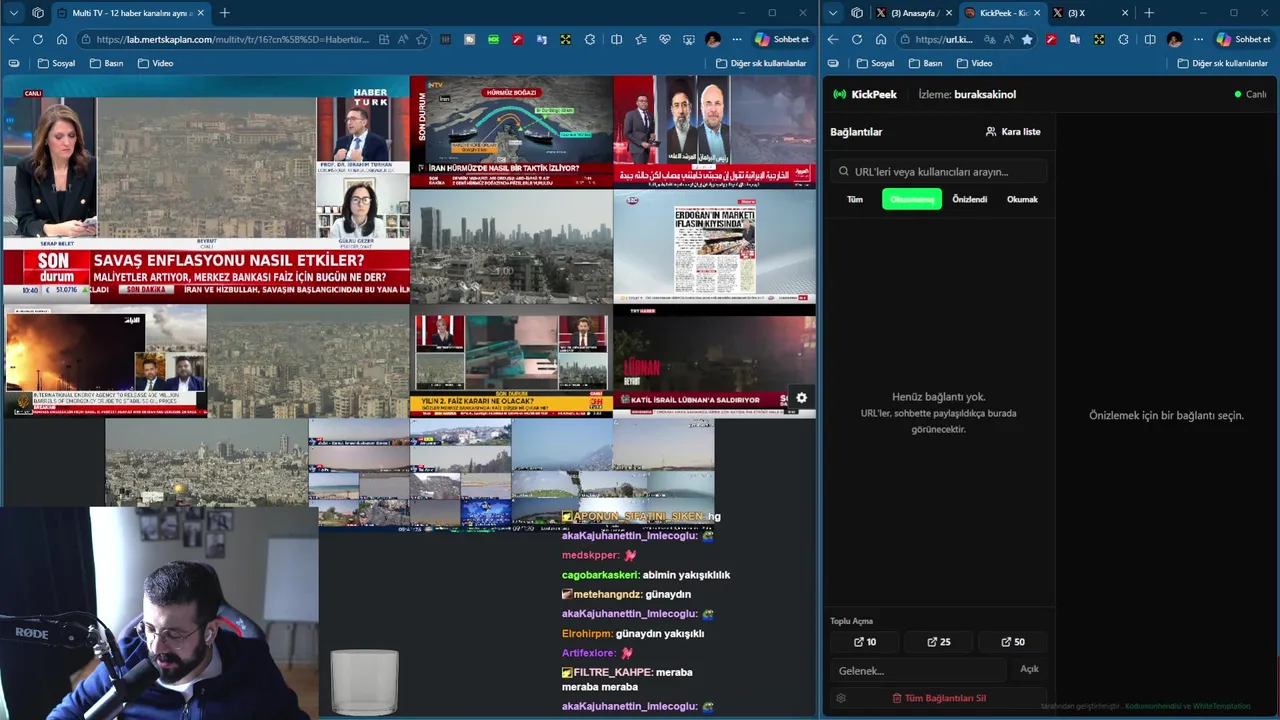Screen dimensions: 1280x720
Task: Open workspaces icon in right browser
Action: pos(857,13)
